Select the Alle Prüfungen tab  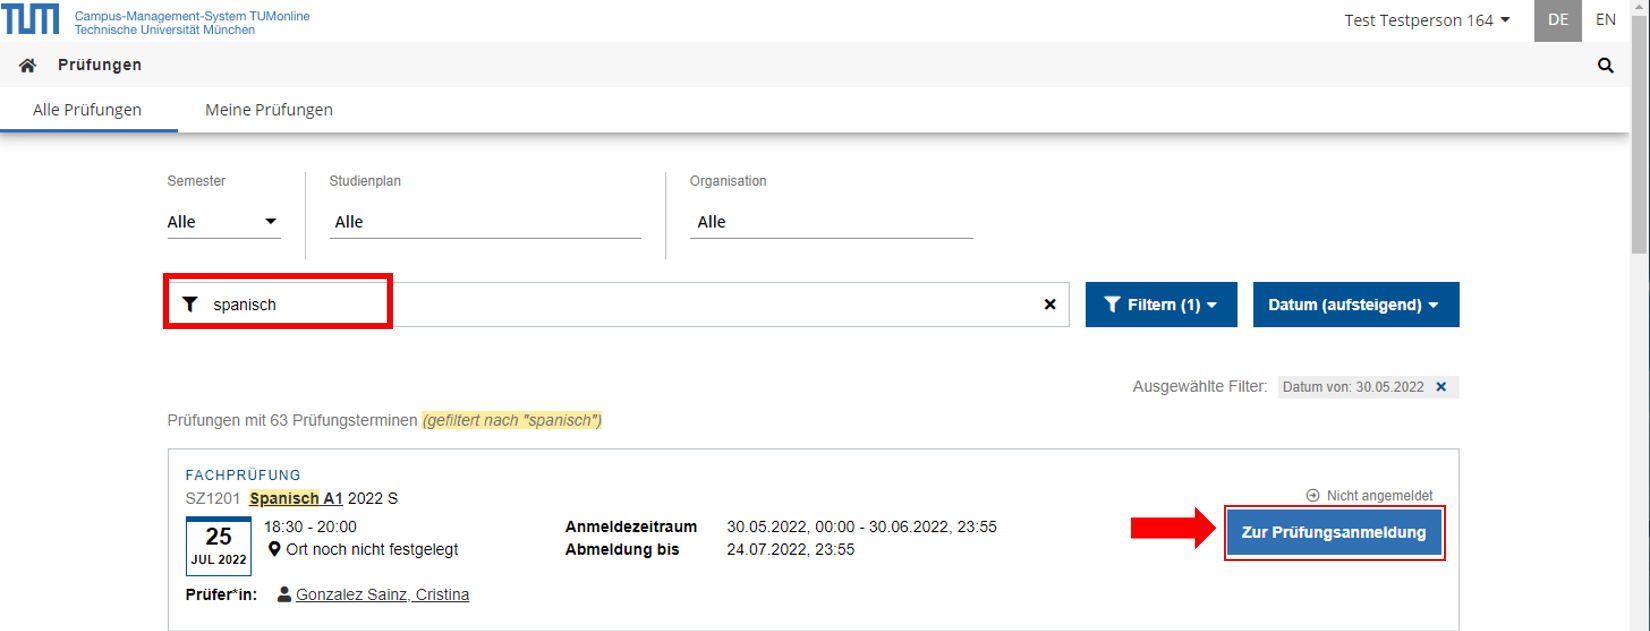(x=87, y=110)
